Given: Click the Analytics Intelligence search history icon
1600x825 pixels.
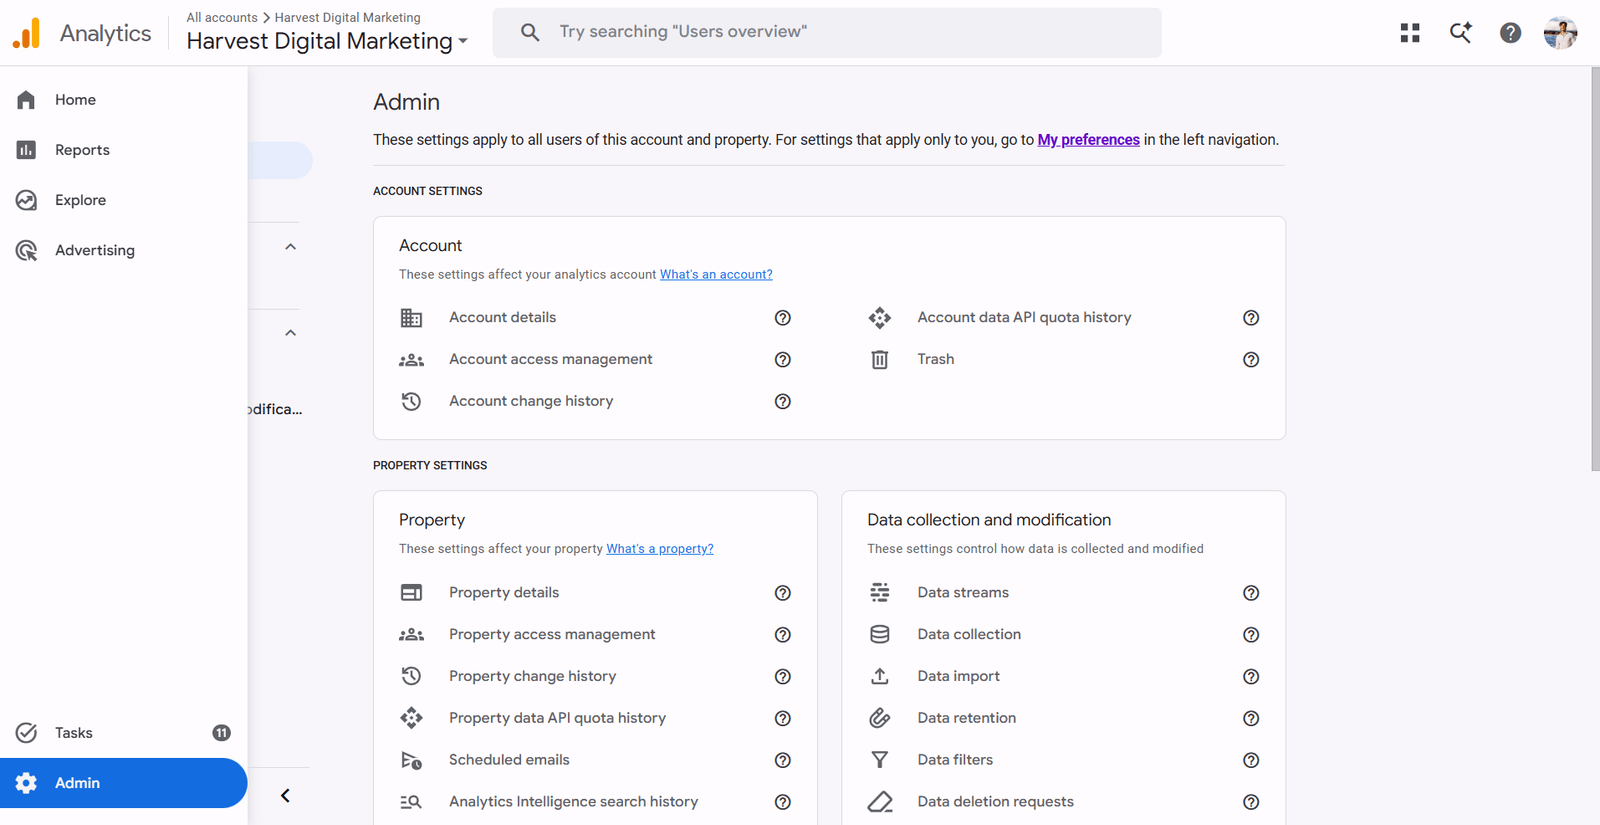Looking at the screenshot, I should [411, 802].
